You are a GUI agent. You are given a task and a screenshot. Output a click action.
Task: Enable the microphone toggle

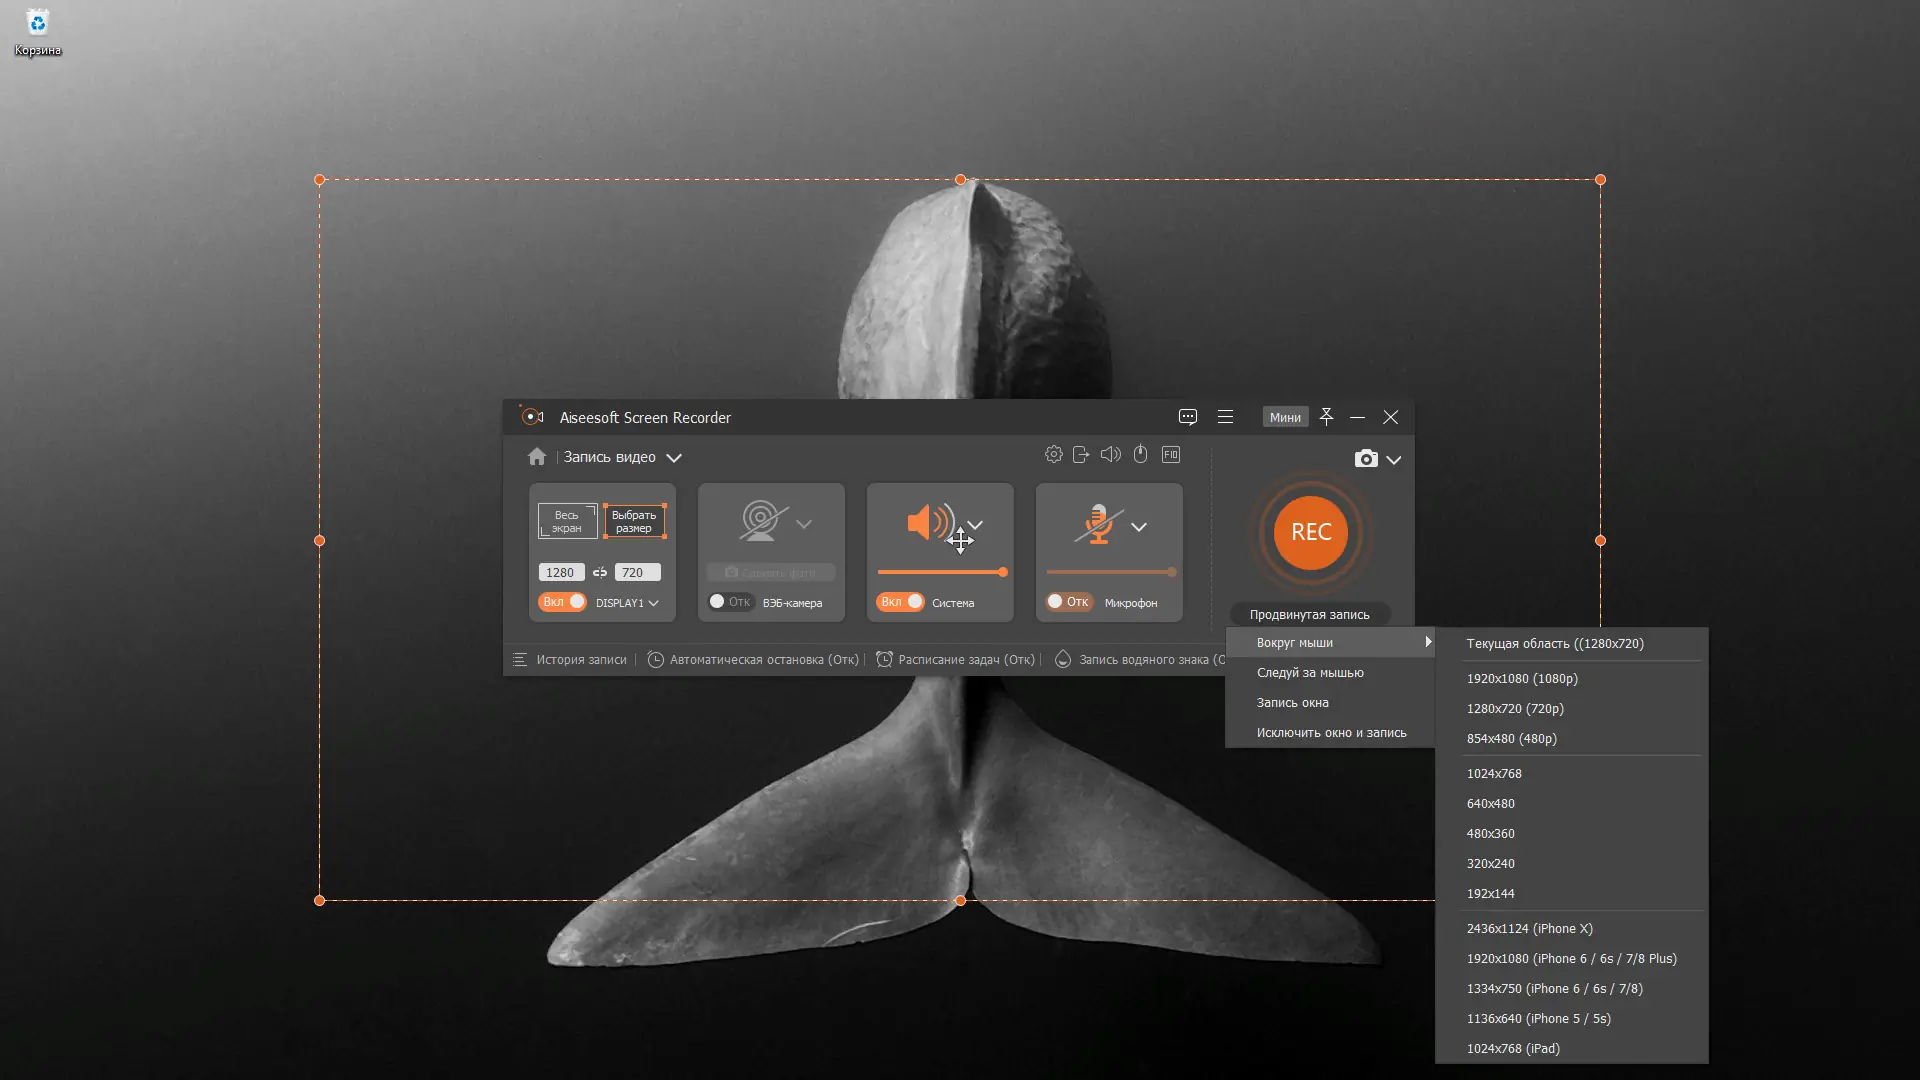(x=1067, y=602)
